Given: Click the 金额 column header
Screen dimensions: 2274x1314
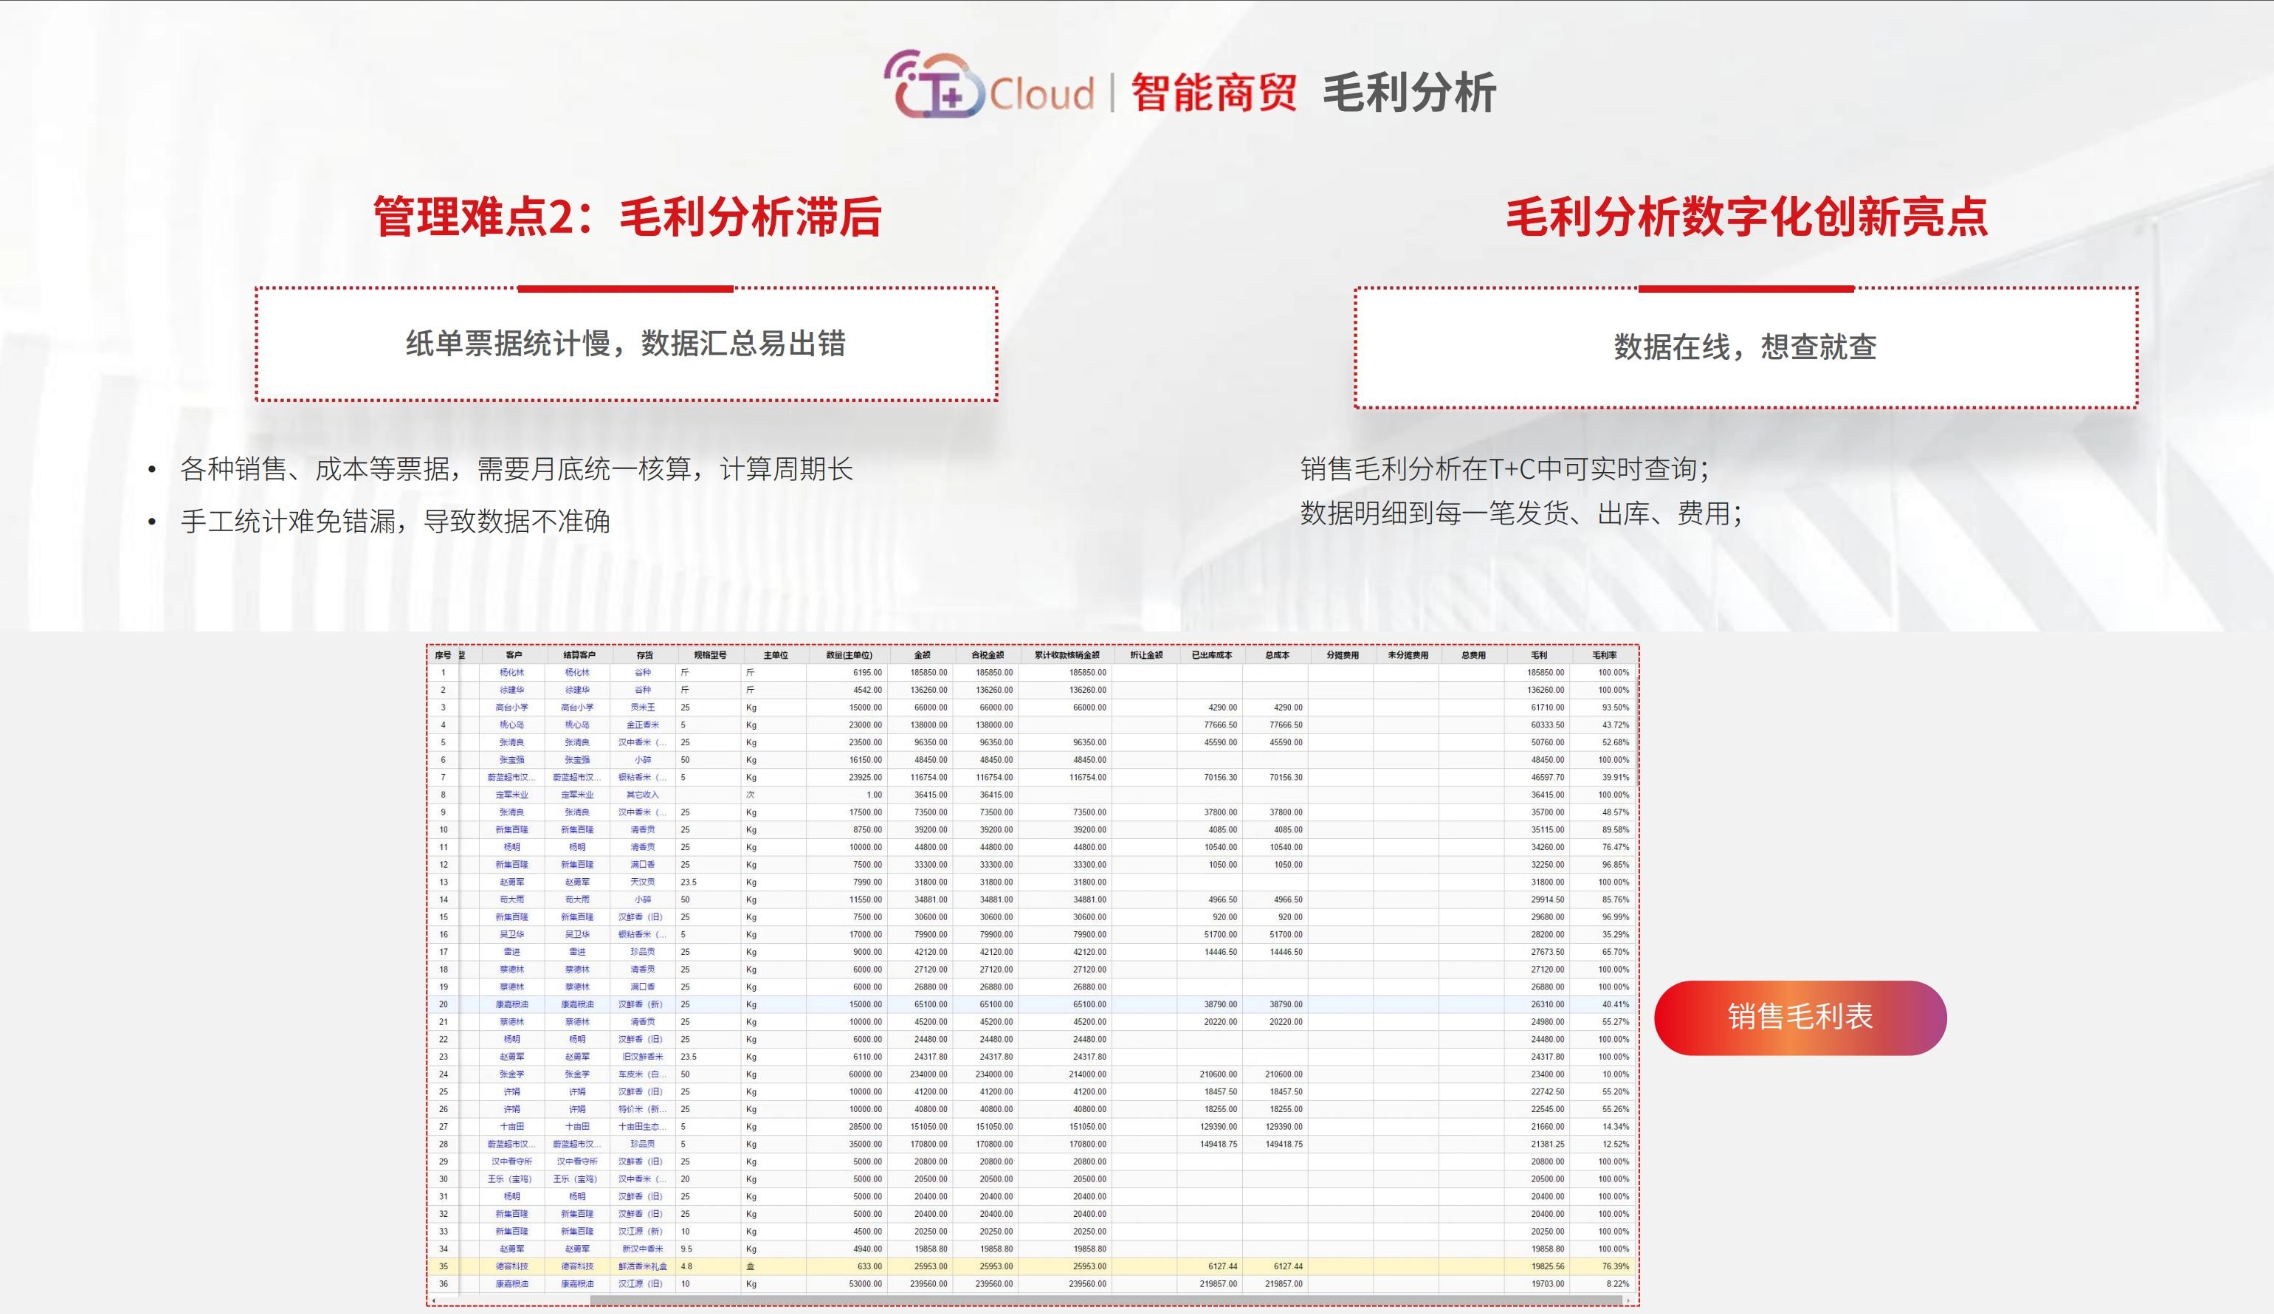Looking at the screenshot, I should [x=922, y=655].
